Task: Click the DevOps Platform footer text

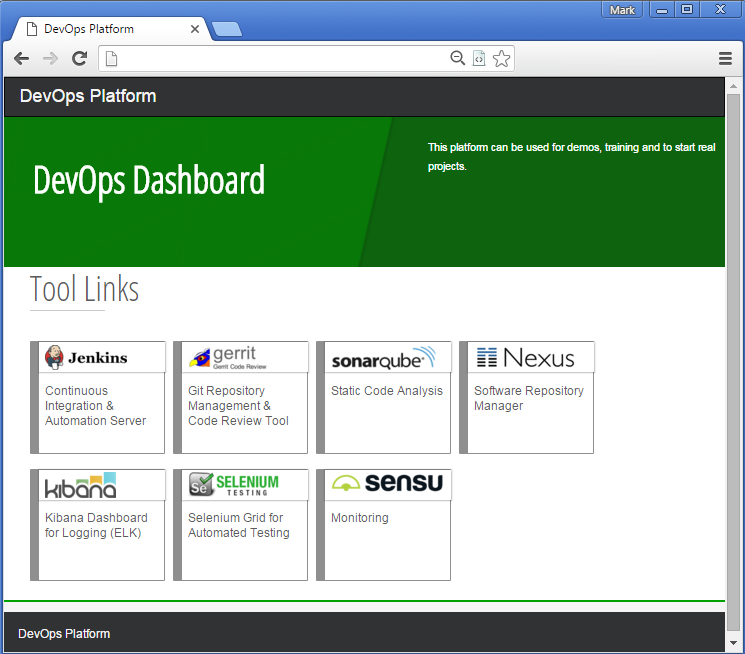Action: point(64,634)
